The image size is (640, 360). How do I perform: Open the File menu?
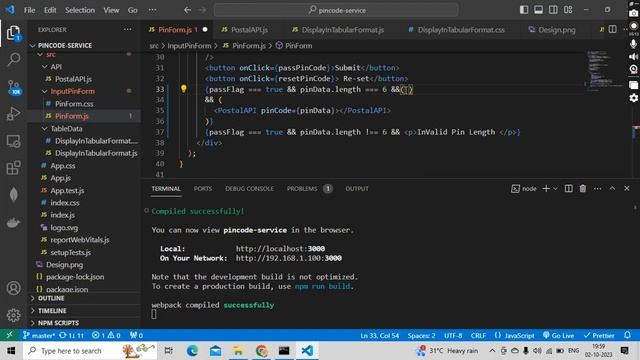tap(29, 10)
